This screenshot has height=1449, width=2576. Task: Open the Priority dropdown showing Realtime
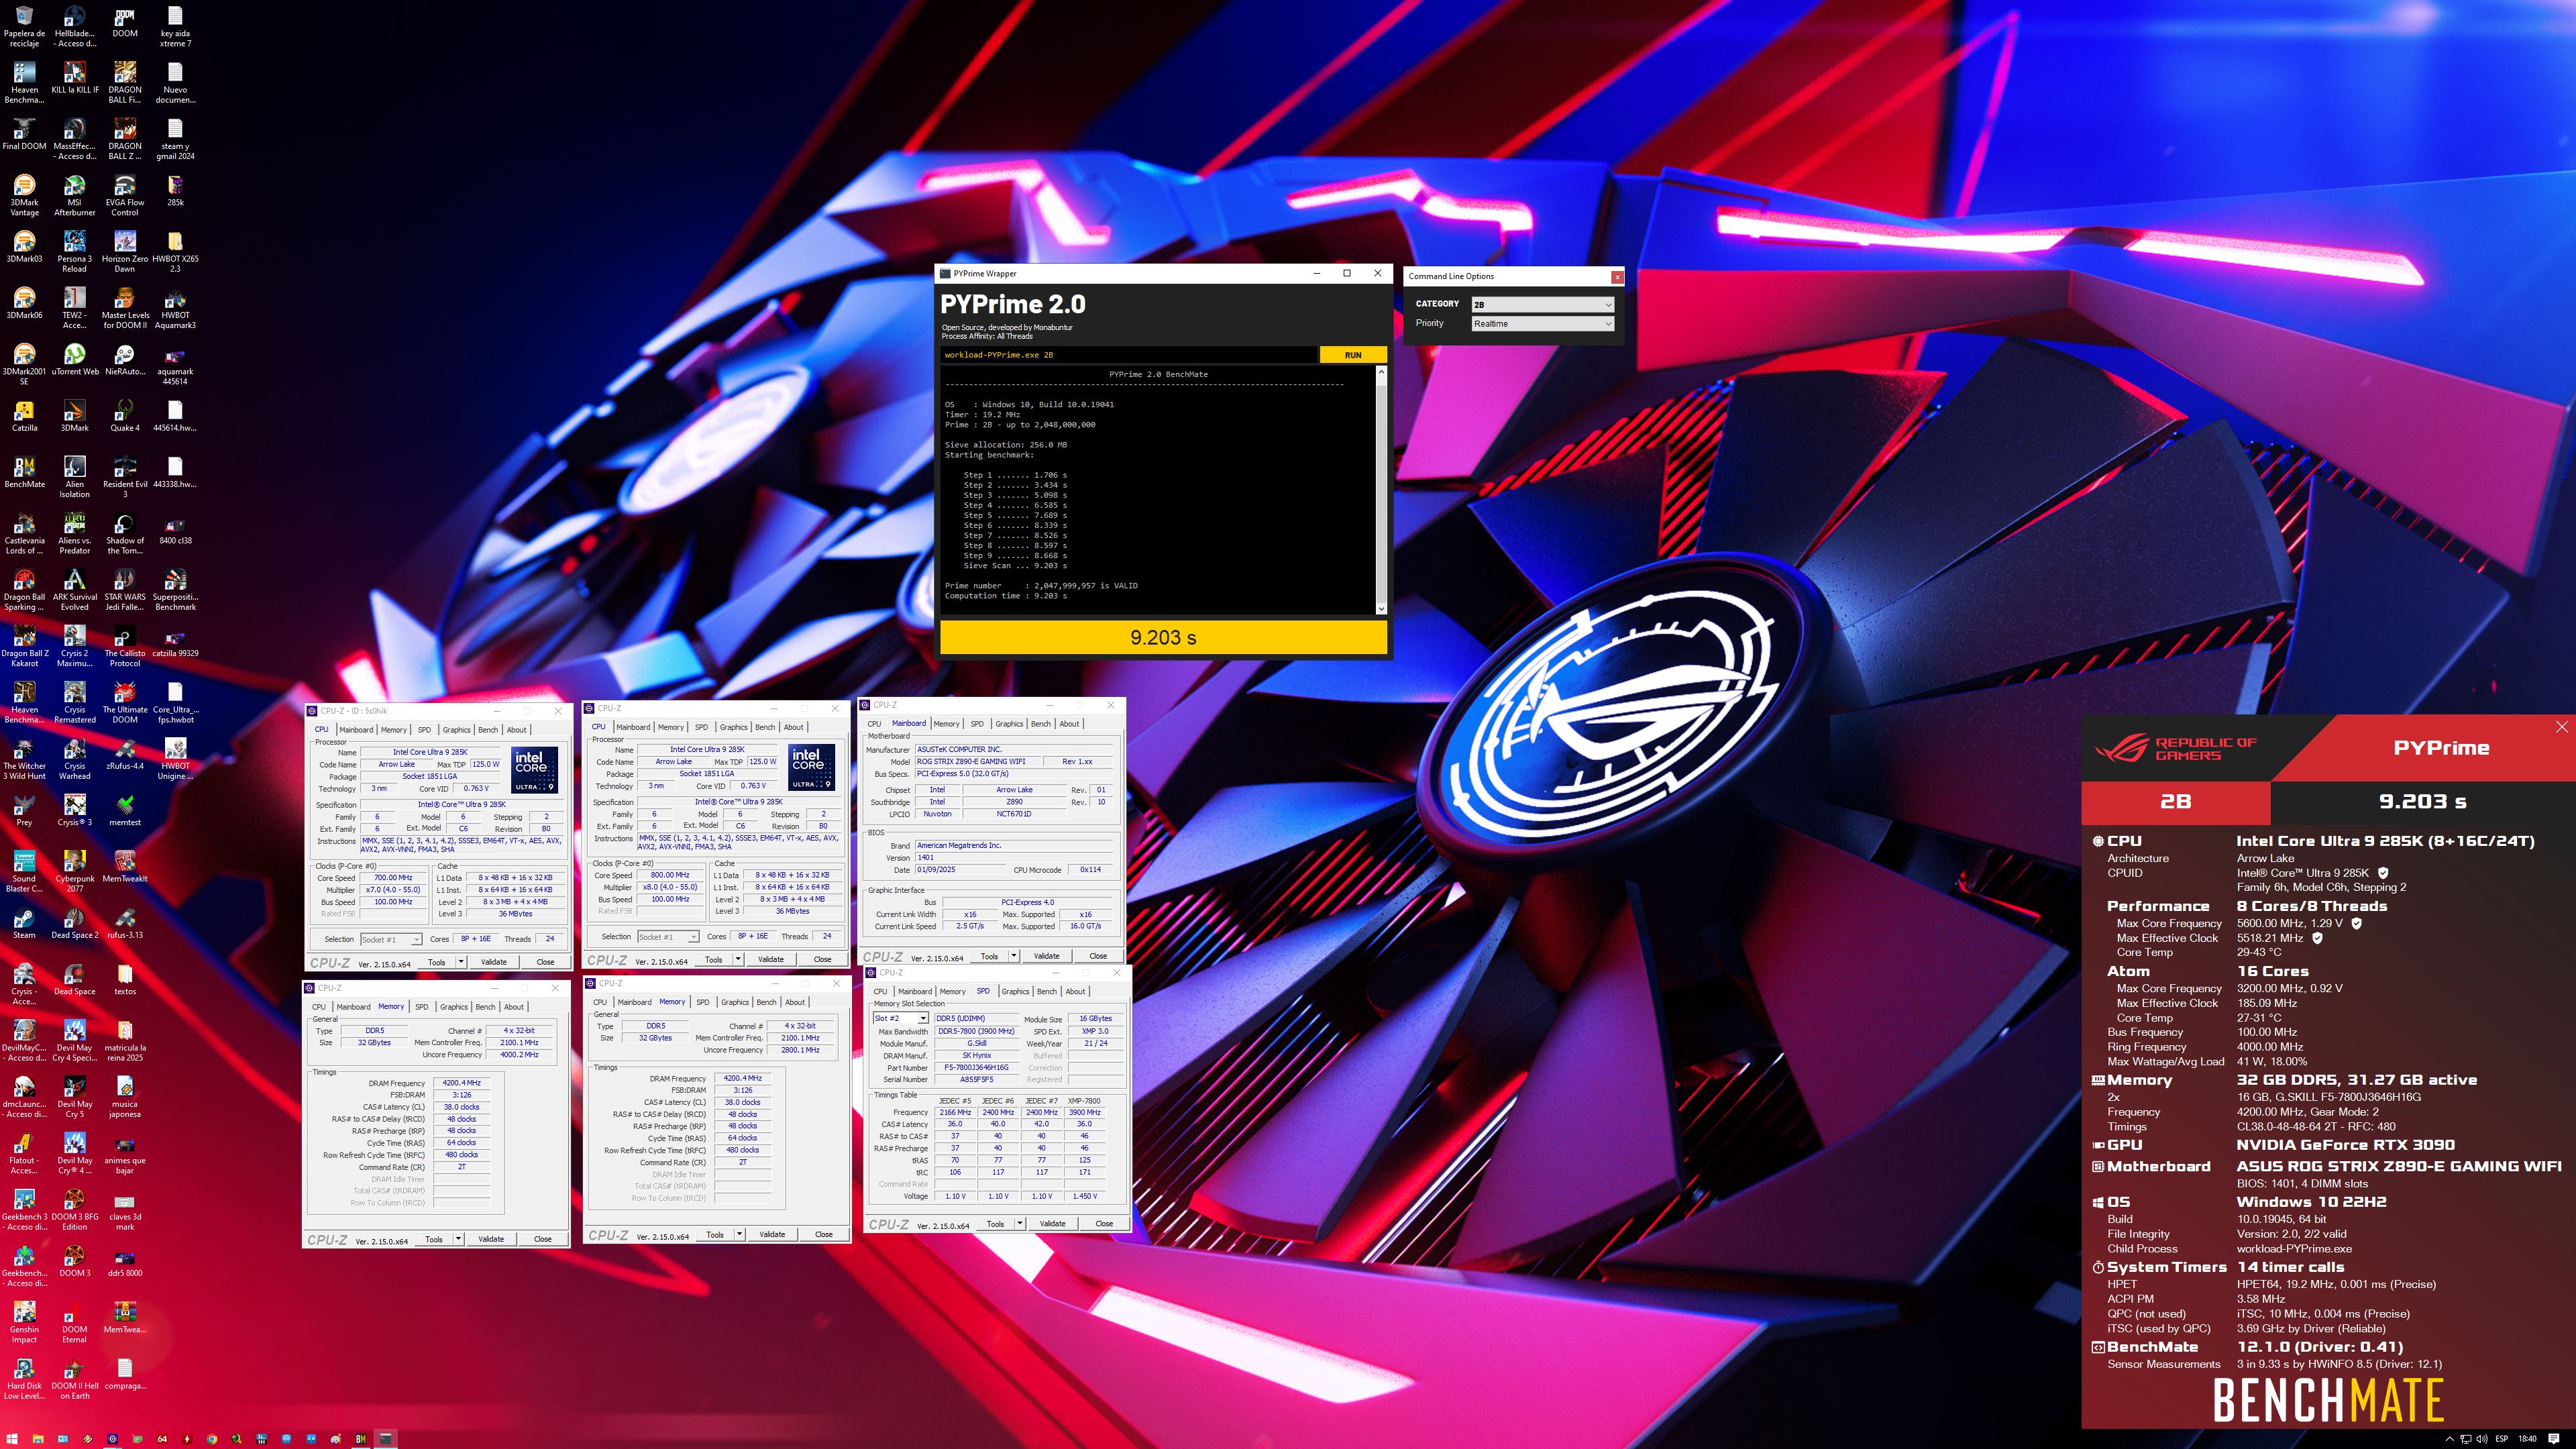1543,323
